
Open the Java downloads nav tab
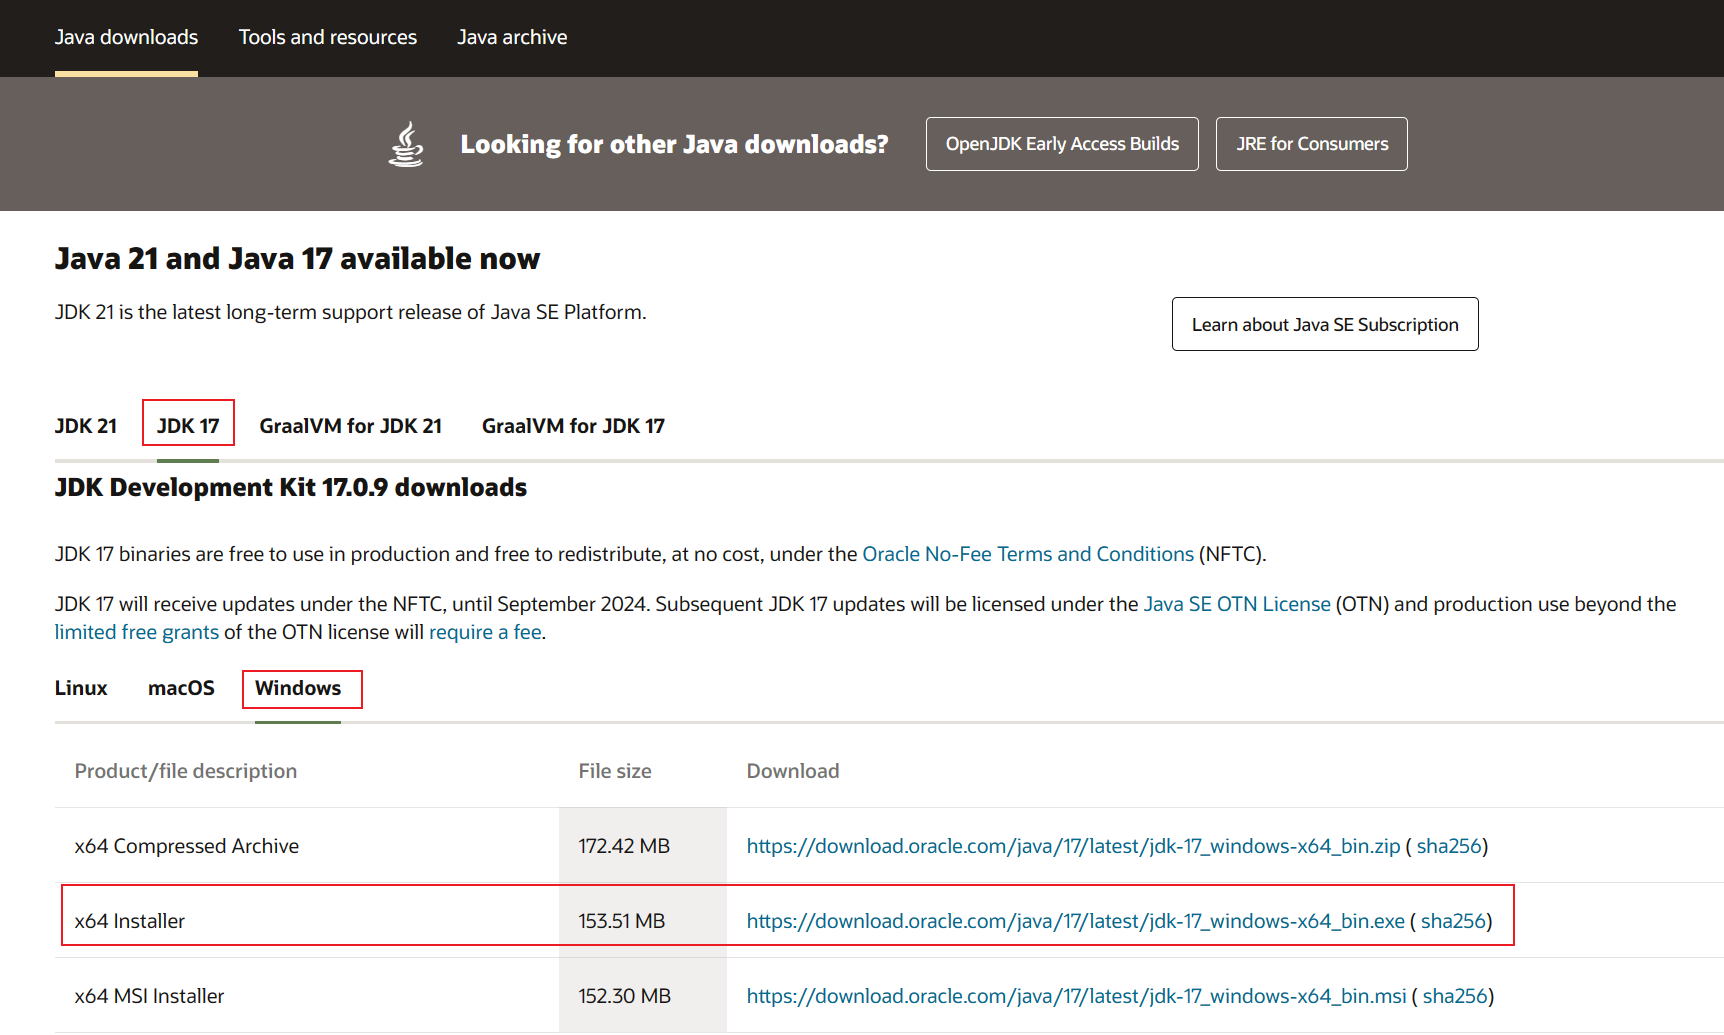(126, 37)
